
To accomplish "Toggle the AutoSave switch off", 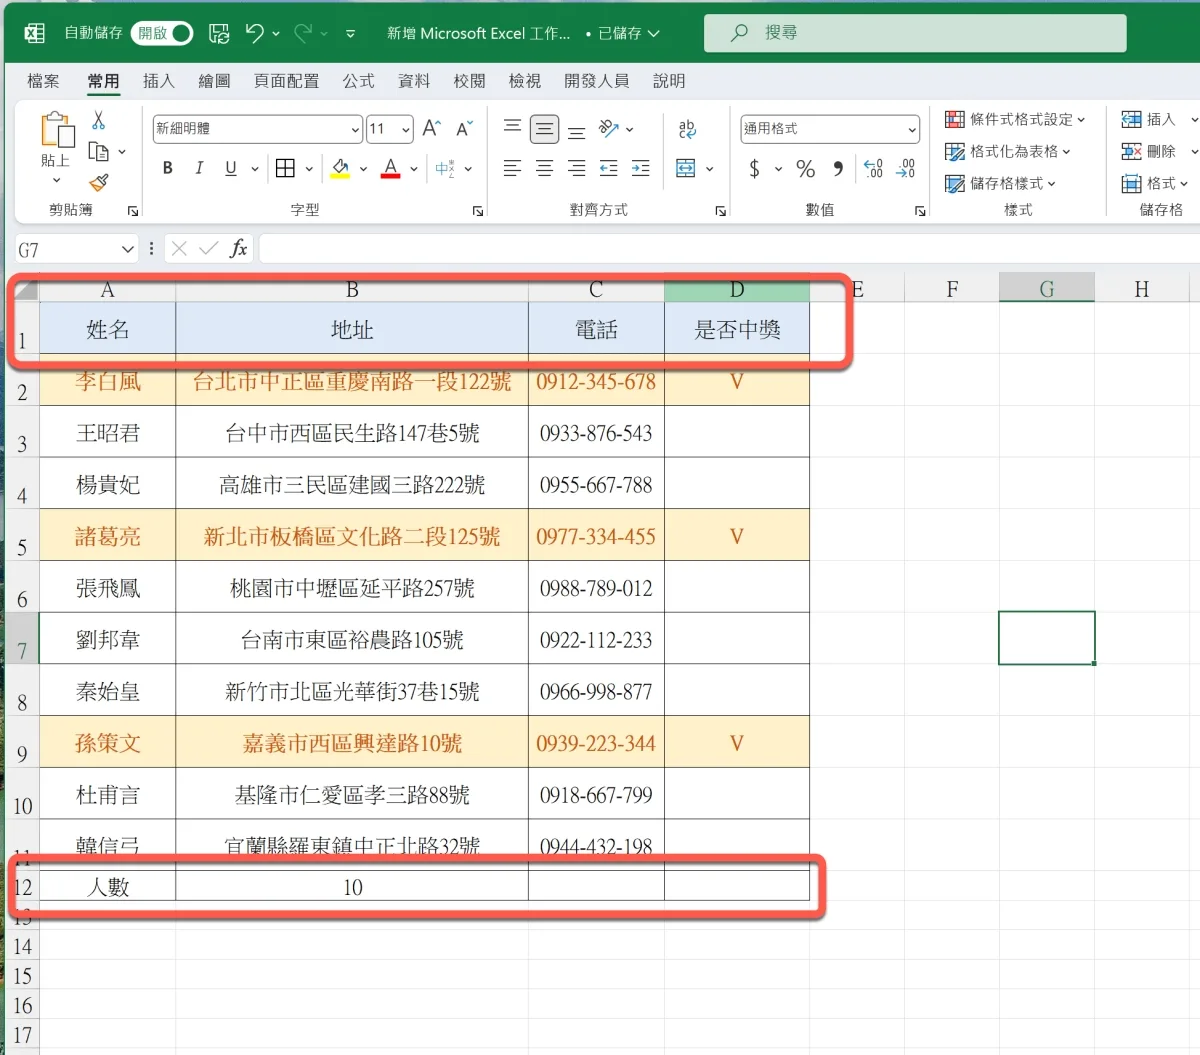I will pos(164,33).
